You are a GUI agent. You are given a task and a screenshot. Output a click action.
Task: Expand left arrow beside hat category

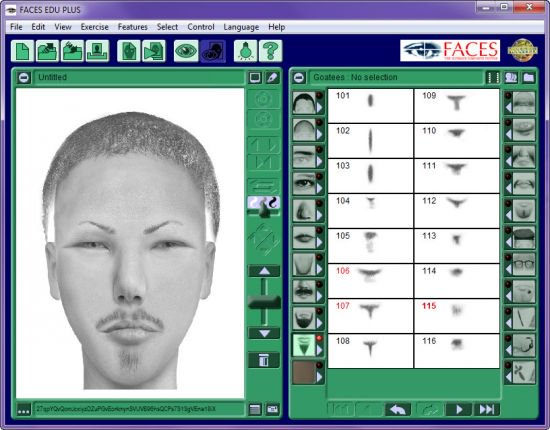[508, 242]
